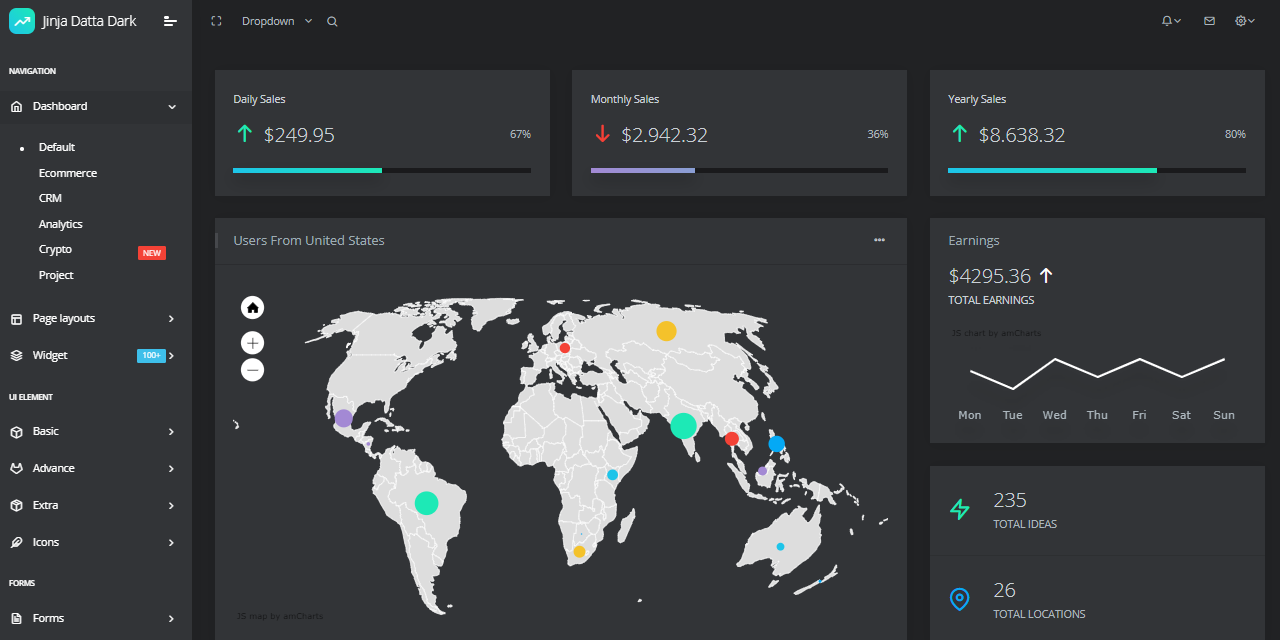Screen dimensions: 1280x640
Task: Select the Ecommerce dashboard link
Action: pos(67,172)
